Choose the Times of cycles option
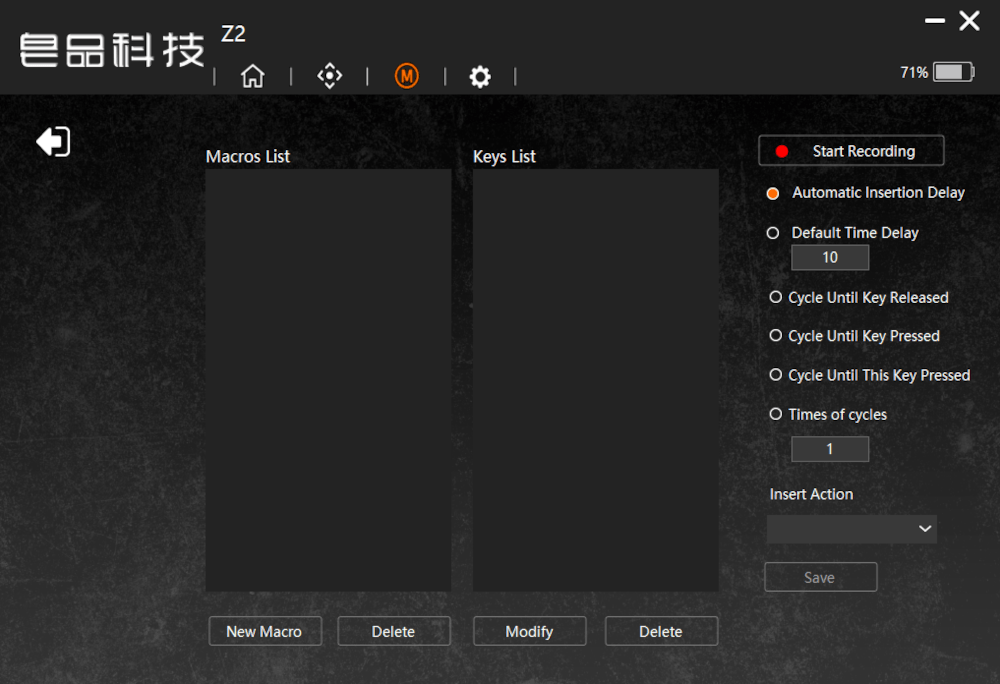1000x684 pixels. click(x=776, y=414)
